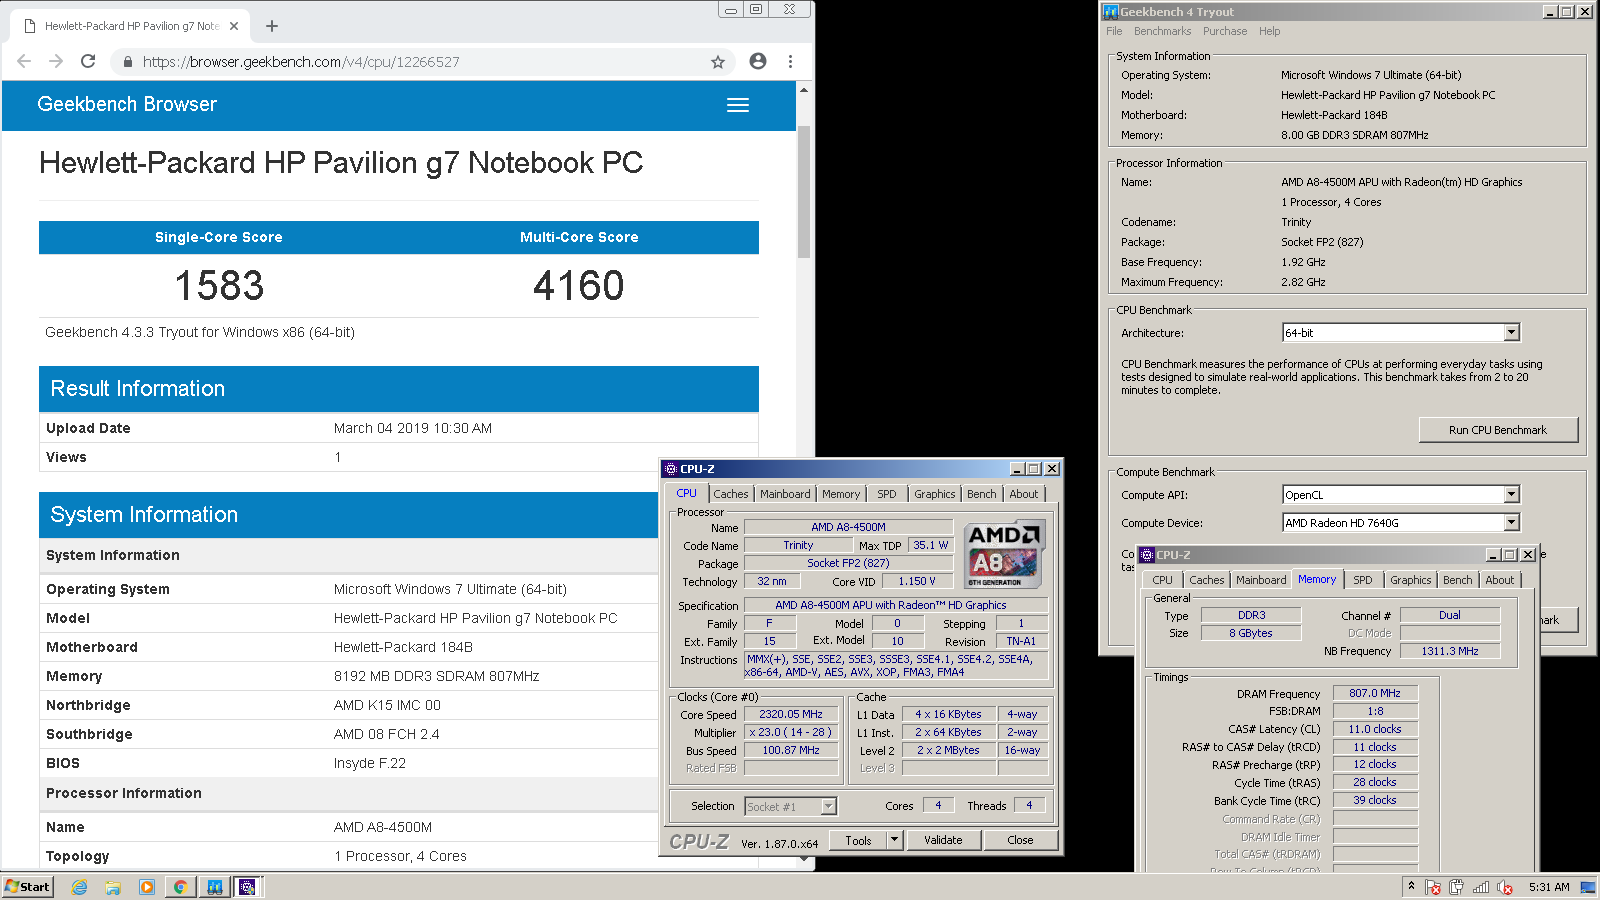Switch to Memory tab in front CPU-Z
Viewport: 1600px width, 900px height.
pos(841,494)
